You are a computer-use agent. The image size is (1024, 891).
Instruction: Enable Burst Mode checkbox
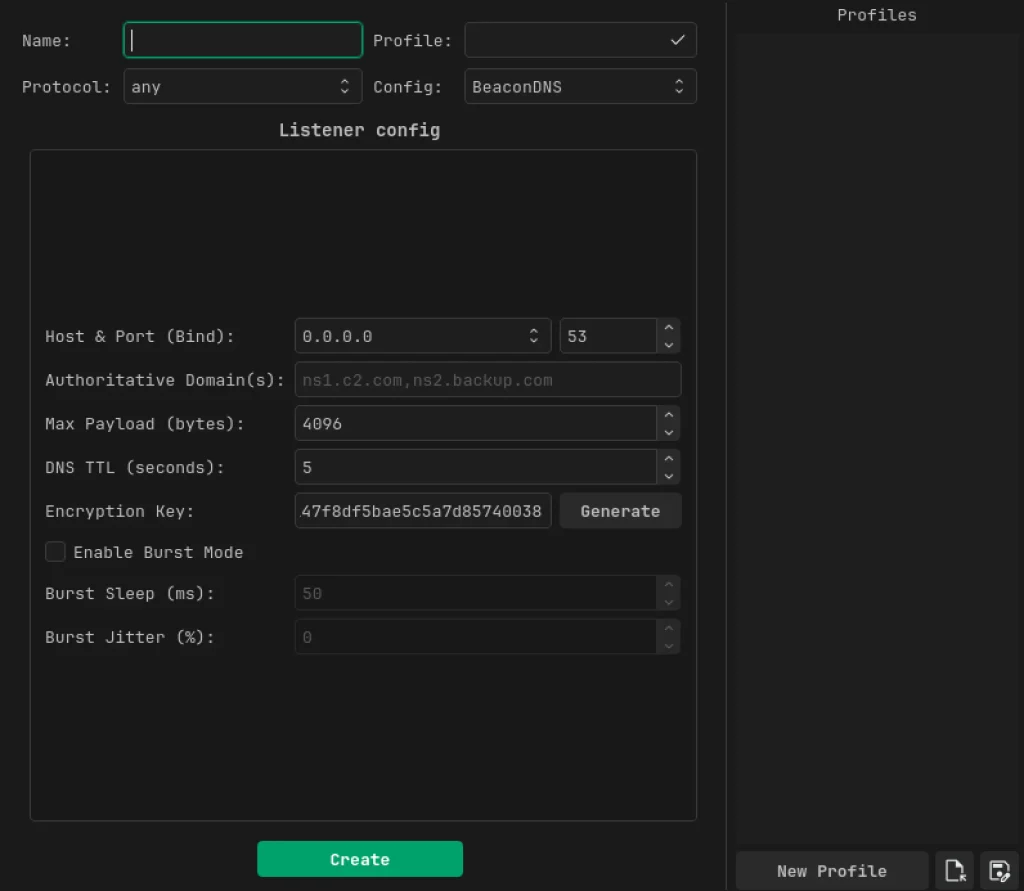tap(56, 552)
